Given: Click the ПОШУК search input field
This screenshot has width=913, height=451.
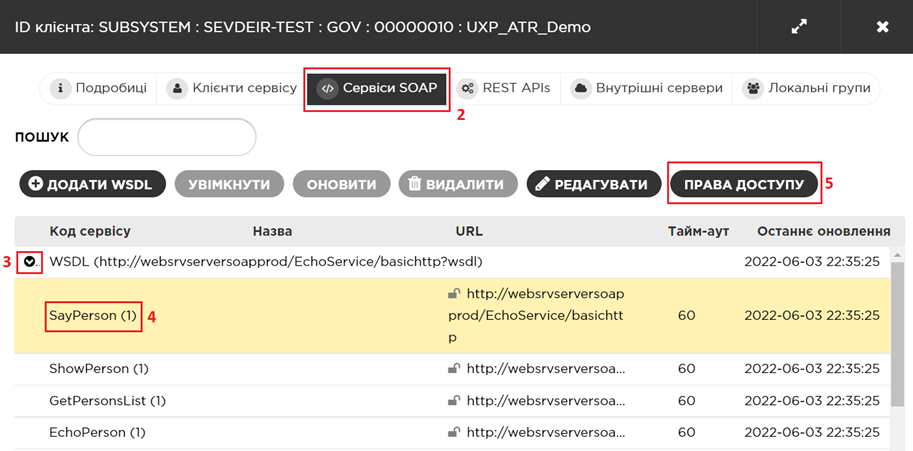Looking at the screenshot, I should (x=167, y=137).
